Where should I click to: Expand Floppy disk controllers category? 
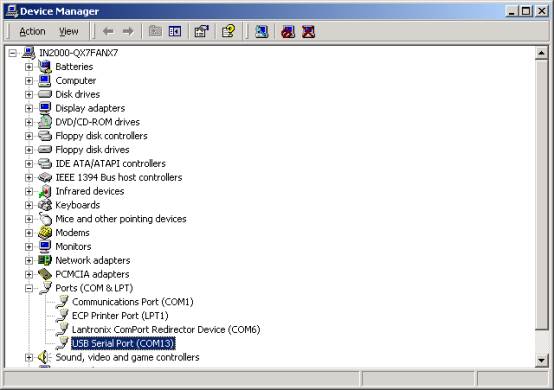coord(29,136)
